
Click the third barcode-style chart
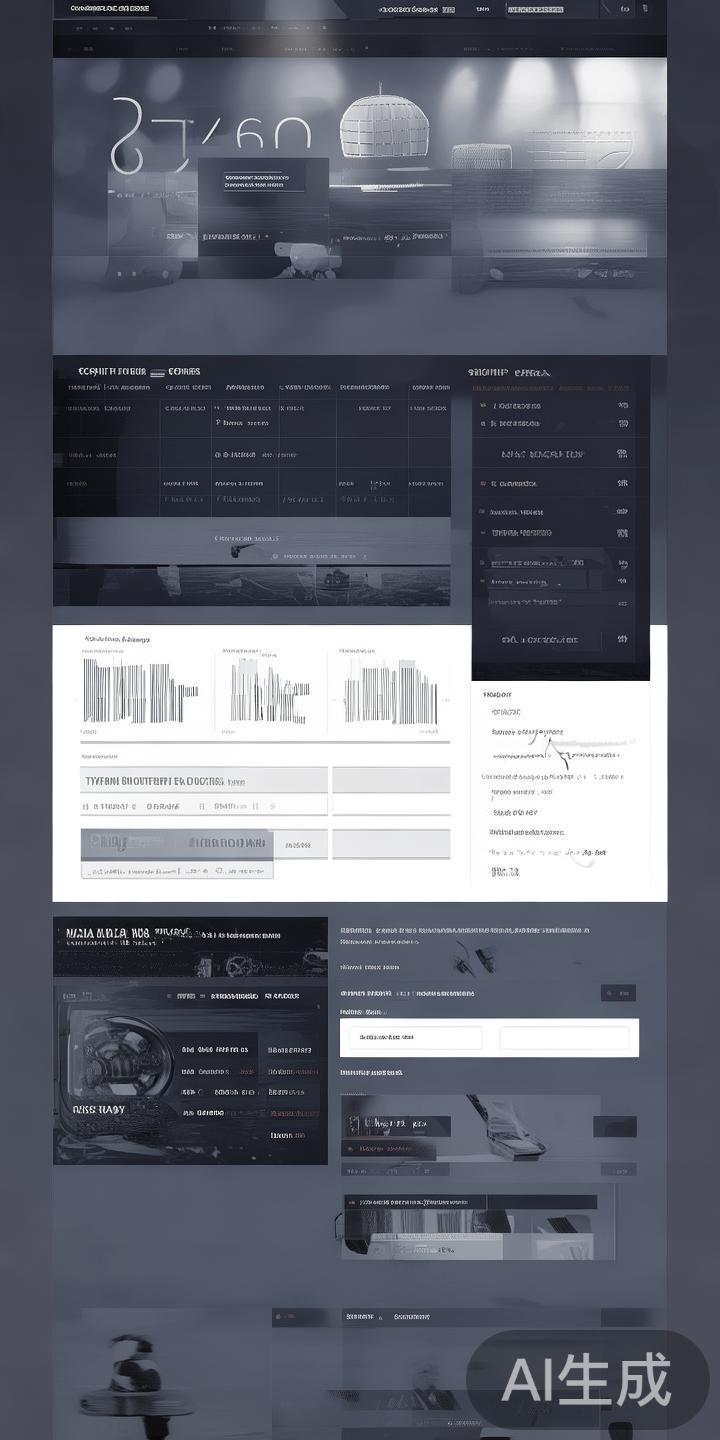tap(390, 690)
